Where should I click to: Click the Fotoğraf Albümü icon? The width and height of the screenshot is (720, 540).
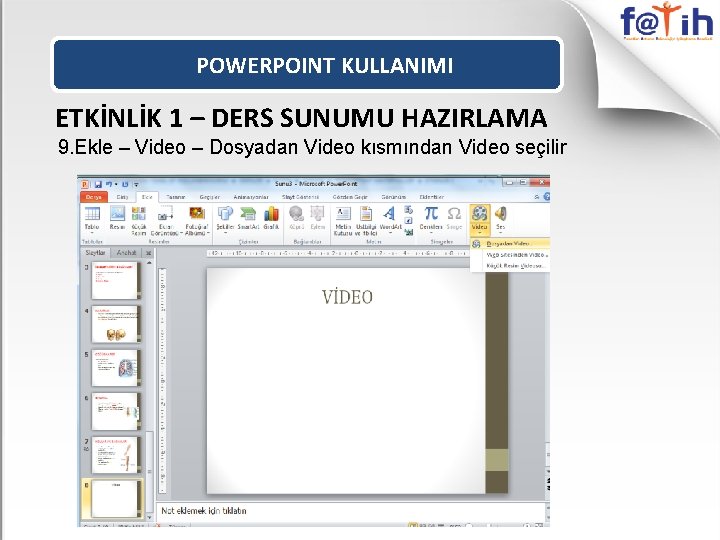point(197,214)
